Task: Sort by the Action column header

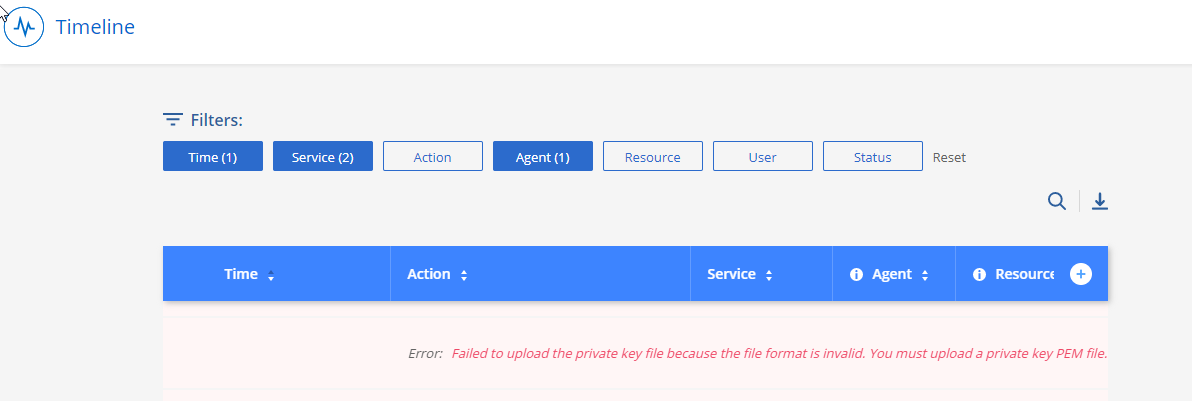Action: (429, 274)
